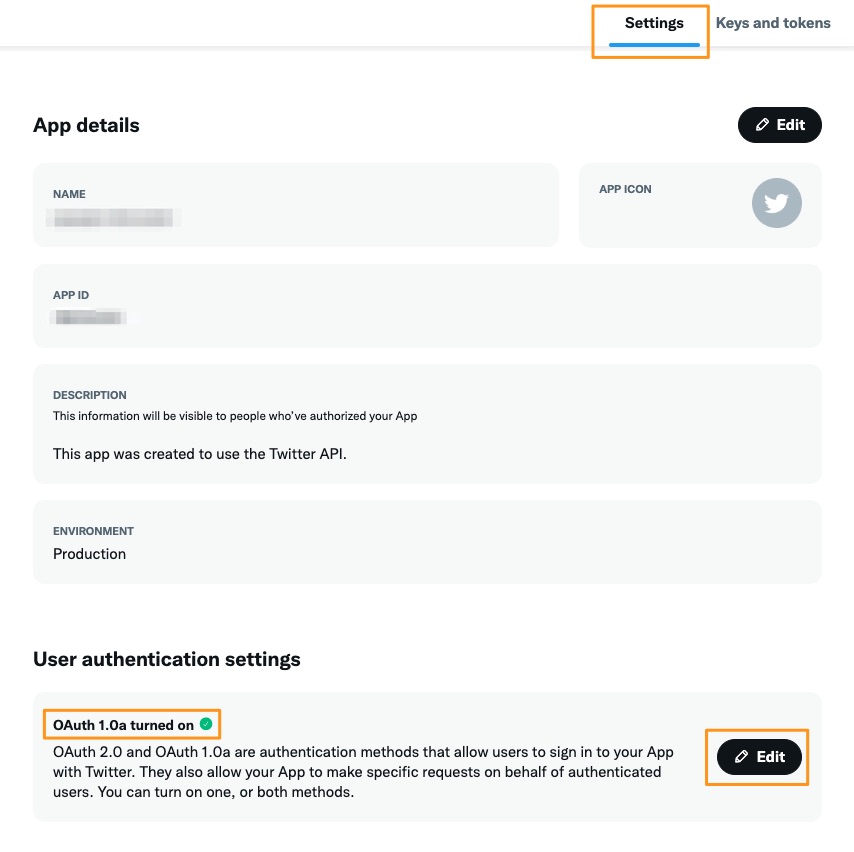Open the Settings tab
Screen dimensions: 854x852
point(654,22)
